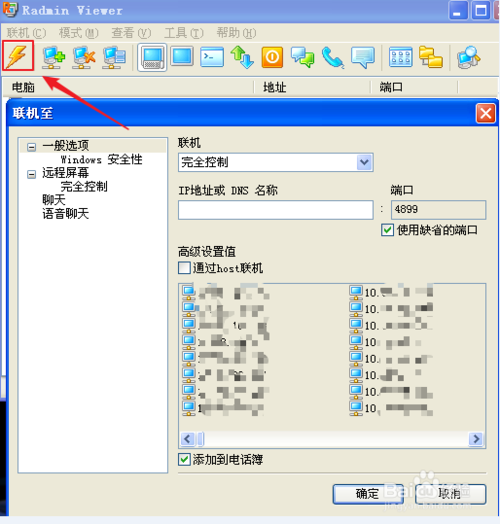The width and height of the screenshot is (500, 524).
Task: Open the yellow folder tree icon in the toolbar
Action: click(x=431, y=57)
